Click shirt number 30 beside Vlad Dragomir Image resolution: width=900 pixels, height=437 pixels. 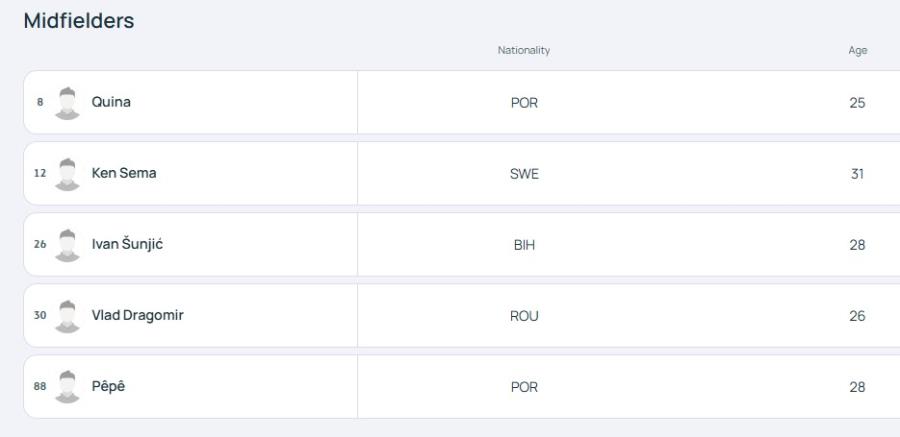pos(40,315)
